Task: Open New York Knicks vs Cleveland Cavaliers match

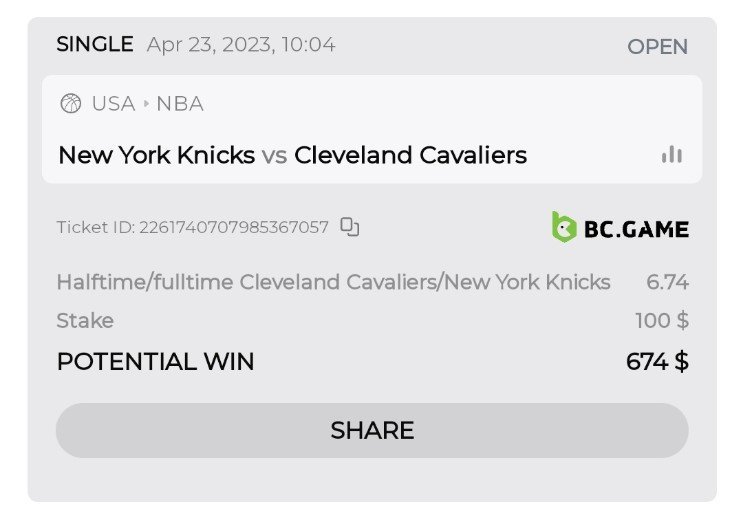Action: (292, 155)
